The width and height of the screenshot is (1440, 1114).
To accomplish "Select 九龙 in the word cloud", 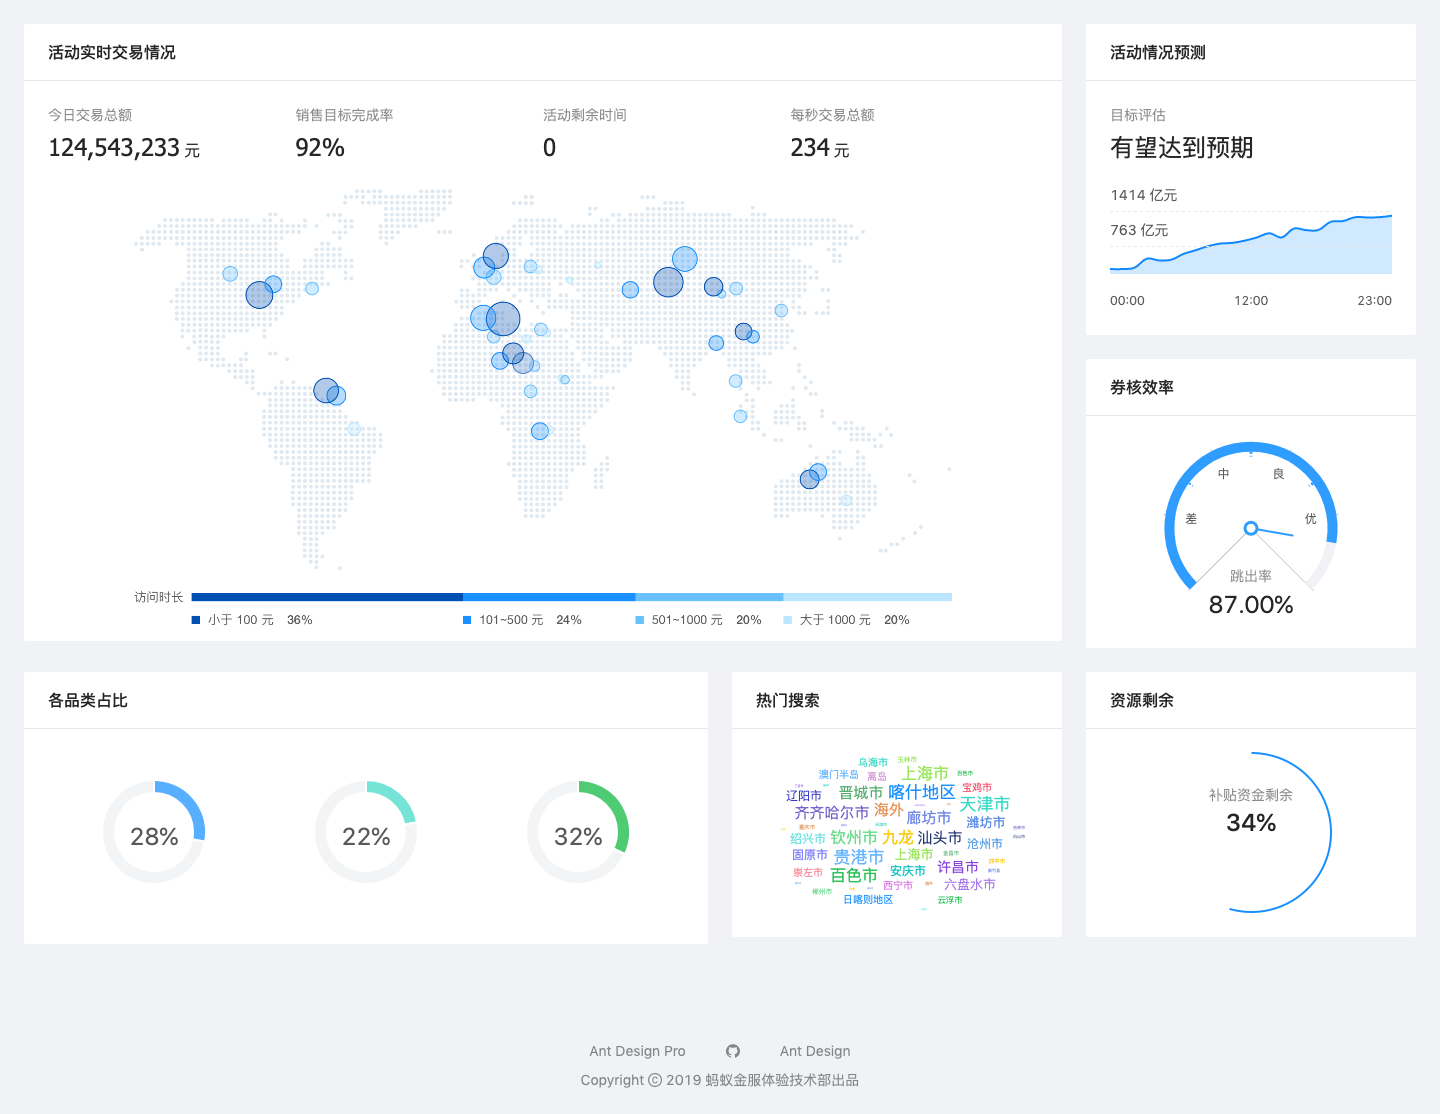I will pyautogui.click(x=897, y=837).
